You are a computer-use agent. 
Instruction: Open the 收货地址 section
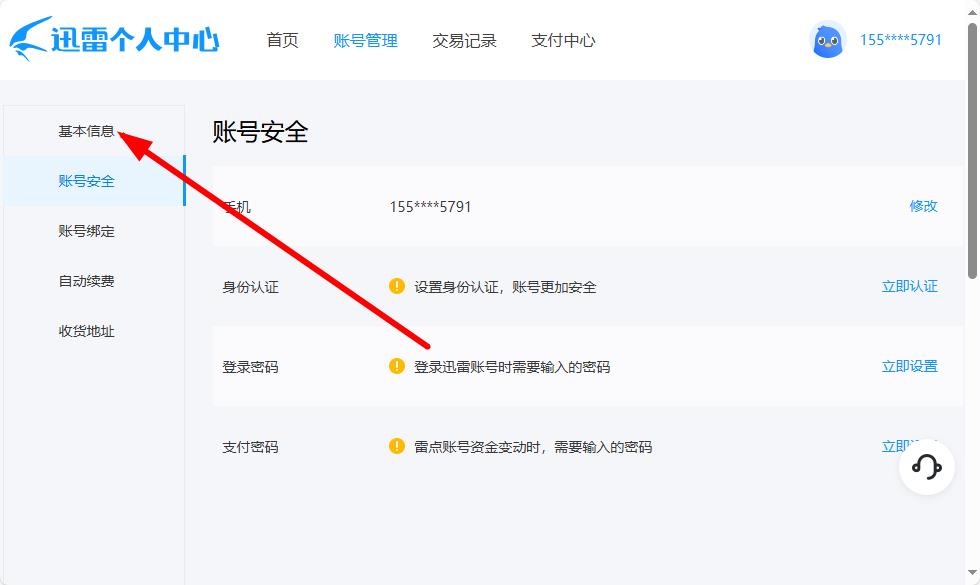pos(86,331)
